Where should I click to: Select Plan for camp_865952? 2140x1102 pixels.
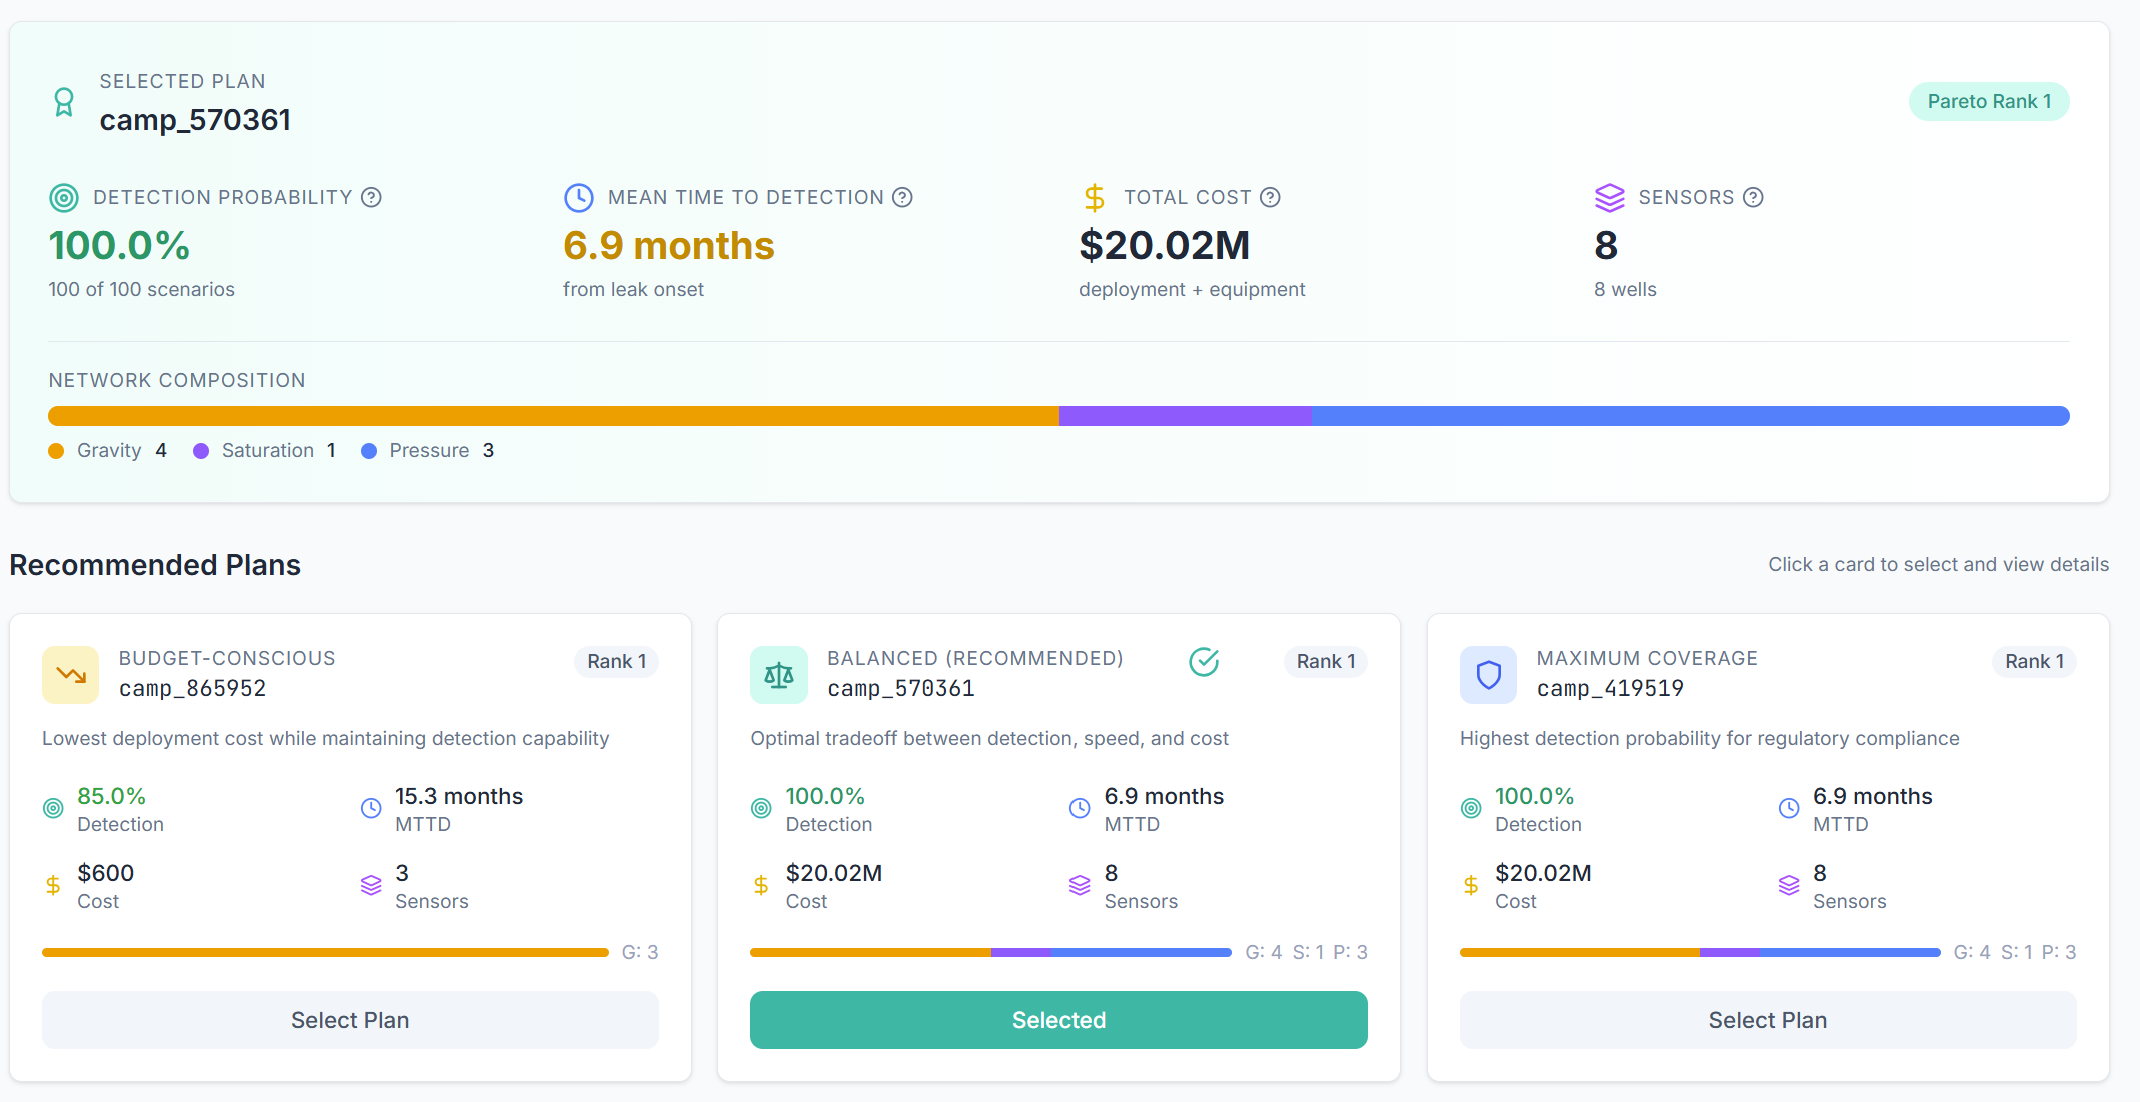pyautogui.click(x=349, y=1020)
